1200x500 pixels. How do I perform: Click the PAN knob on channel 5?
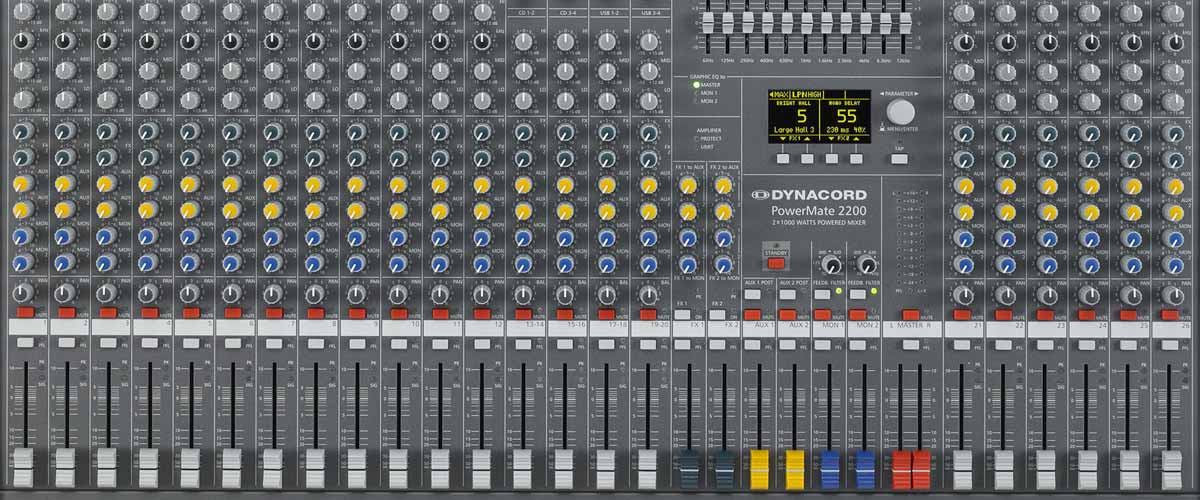190,293
